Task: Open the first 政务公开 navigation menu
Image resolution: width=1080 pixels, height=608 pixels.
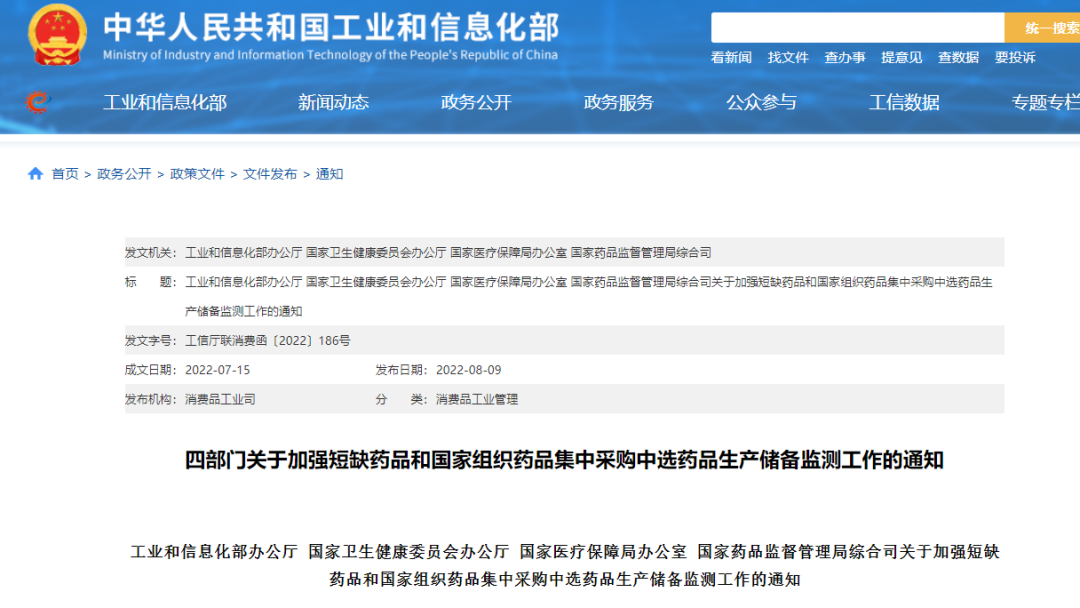Action: 476,102
